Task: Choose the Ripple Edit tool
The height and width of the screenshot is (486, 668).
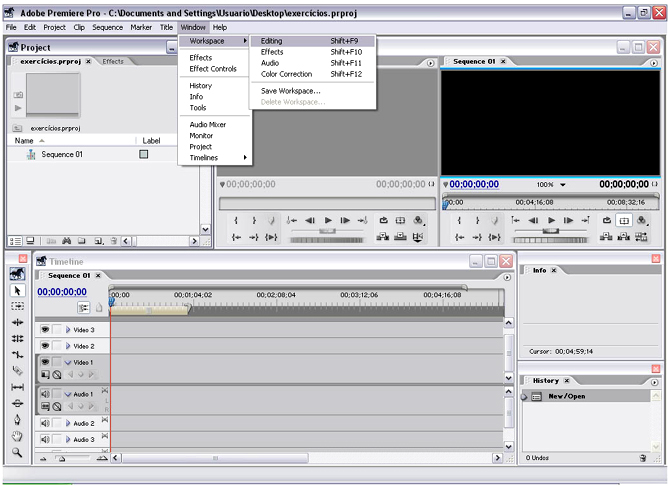Action: click(17, 322)
